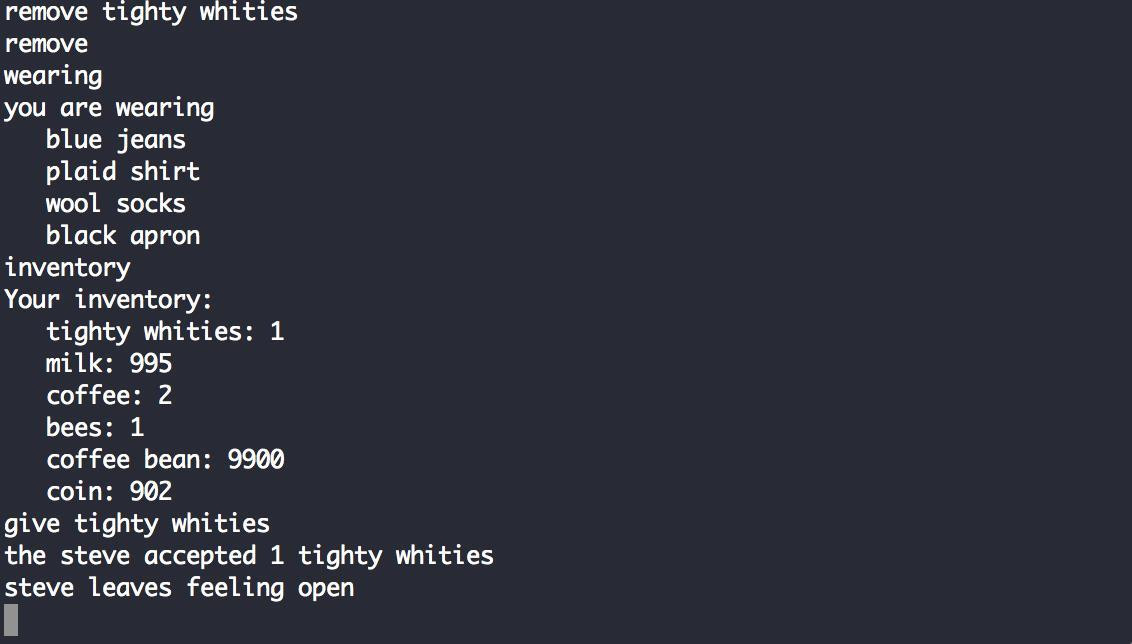Click the 'black apron' line
Image resolution: width=1132 pixels, height=644 pixels.
123,235
